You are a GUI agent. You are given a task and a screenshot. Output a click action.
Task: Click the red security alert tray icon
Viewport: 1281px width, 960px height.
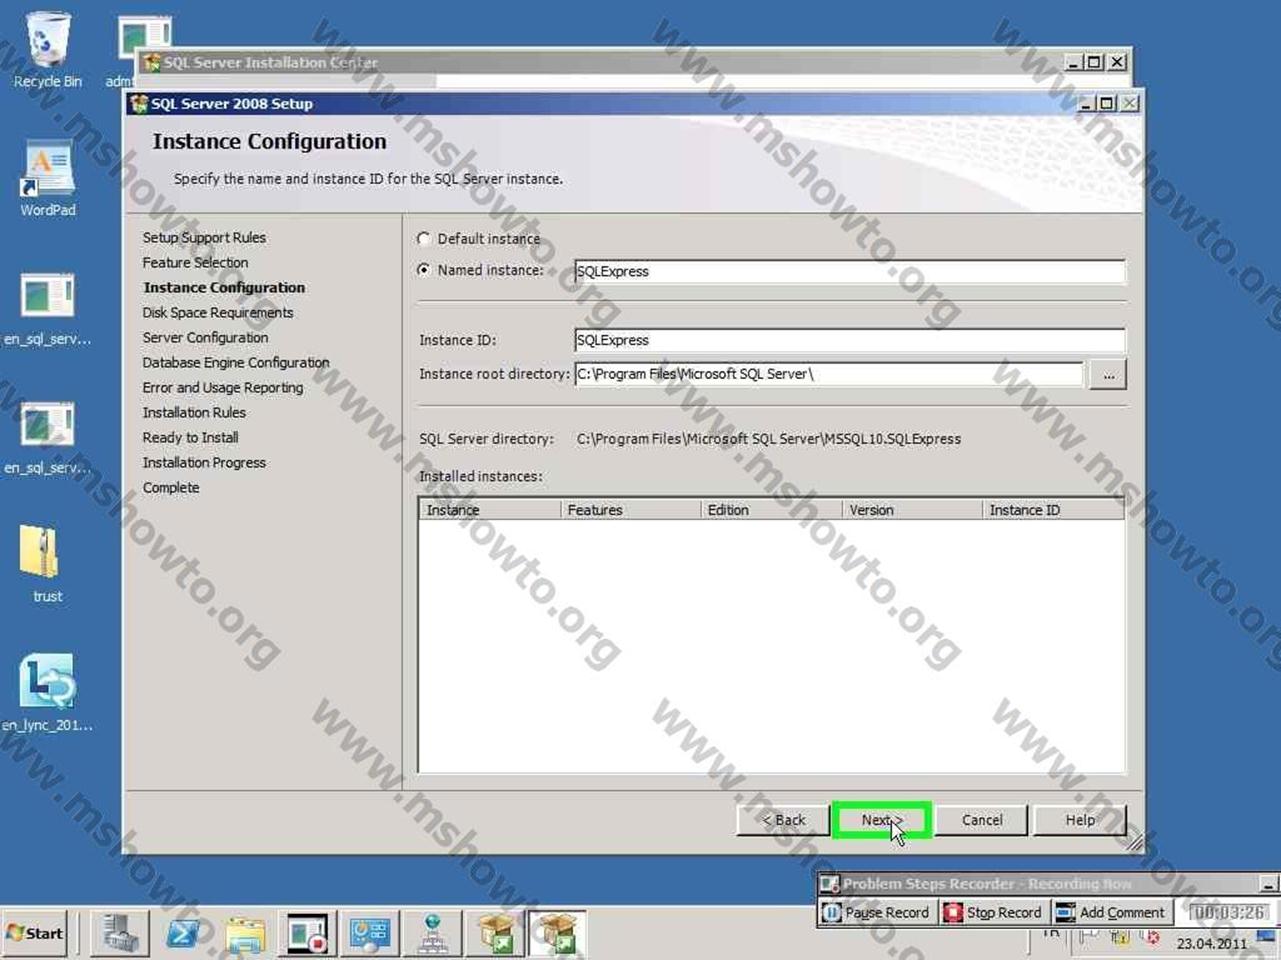point(1152,938)
